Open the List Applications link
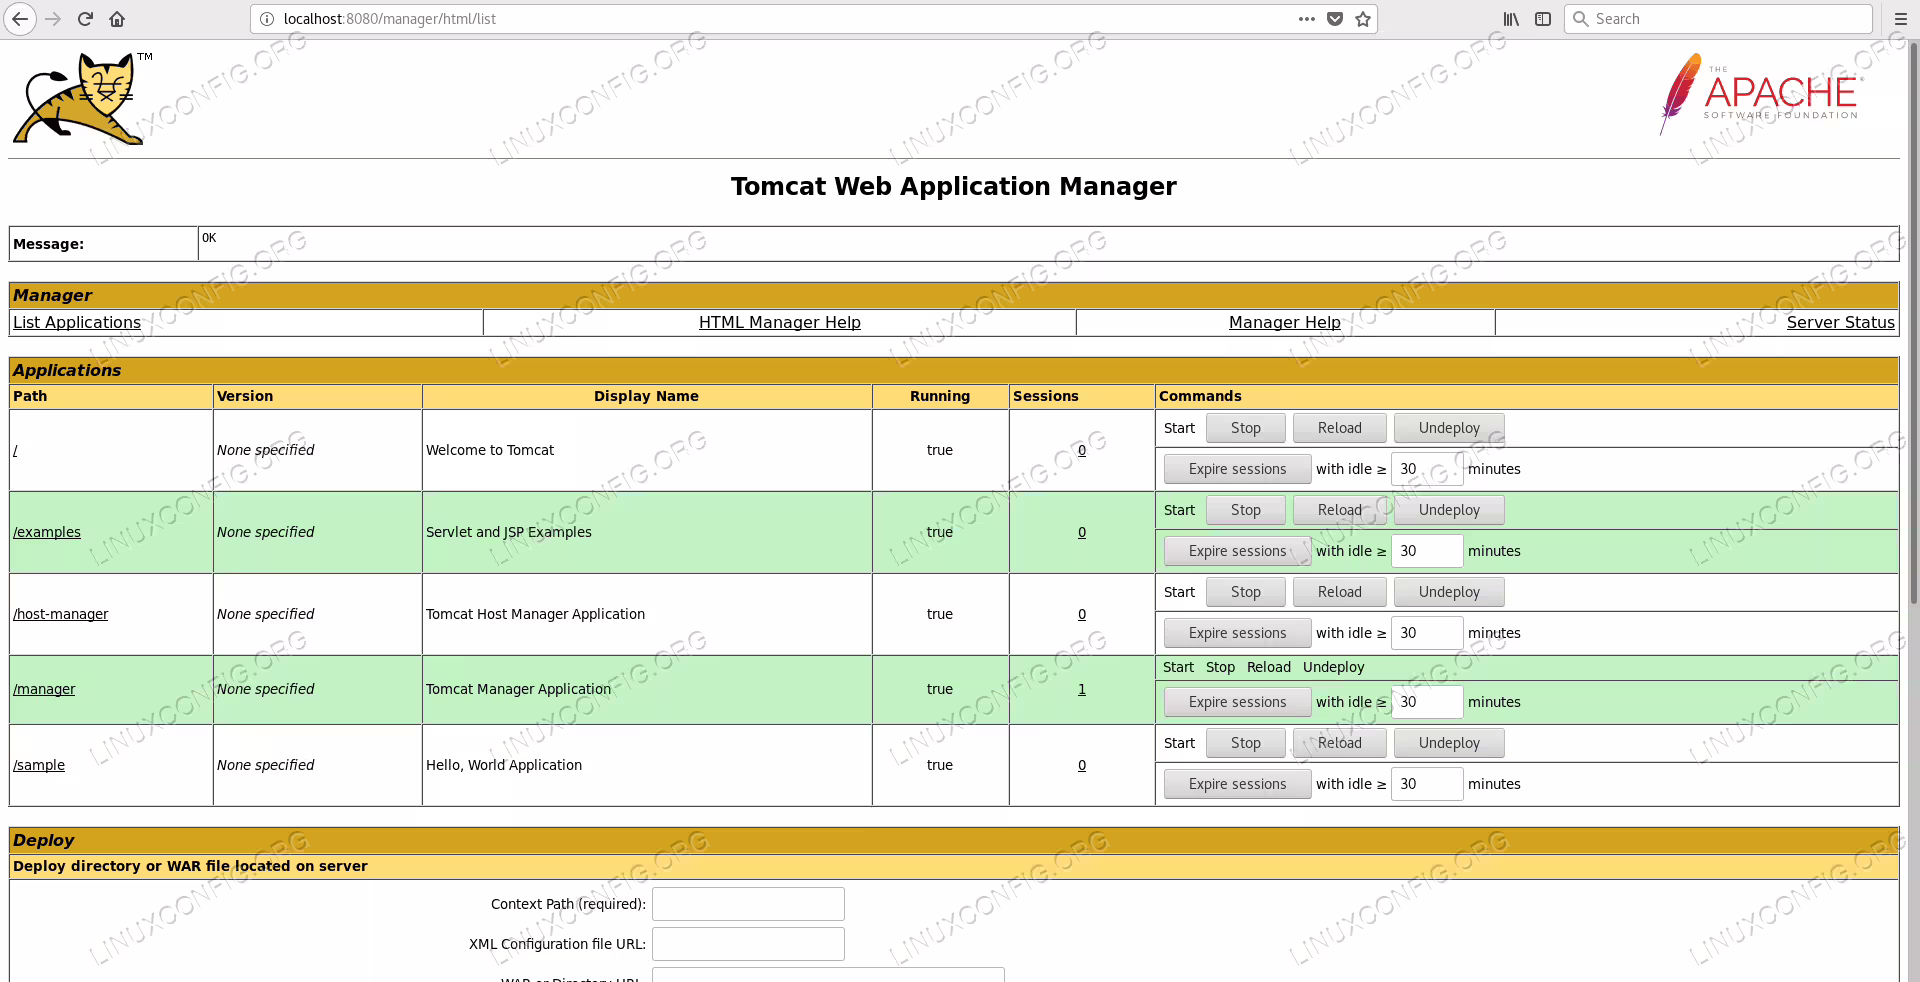The height and width of the screenshot is (982, 1920). (77, 322)
